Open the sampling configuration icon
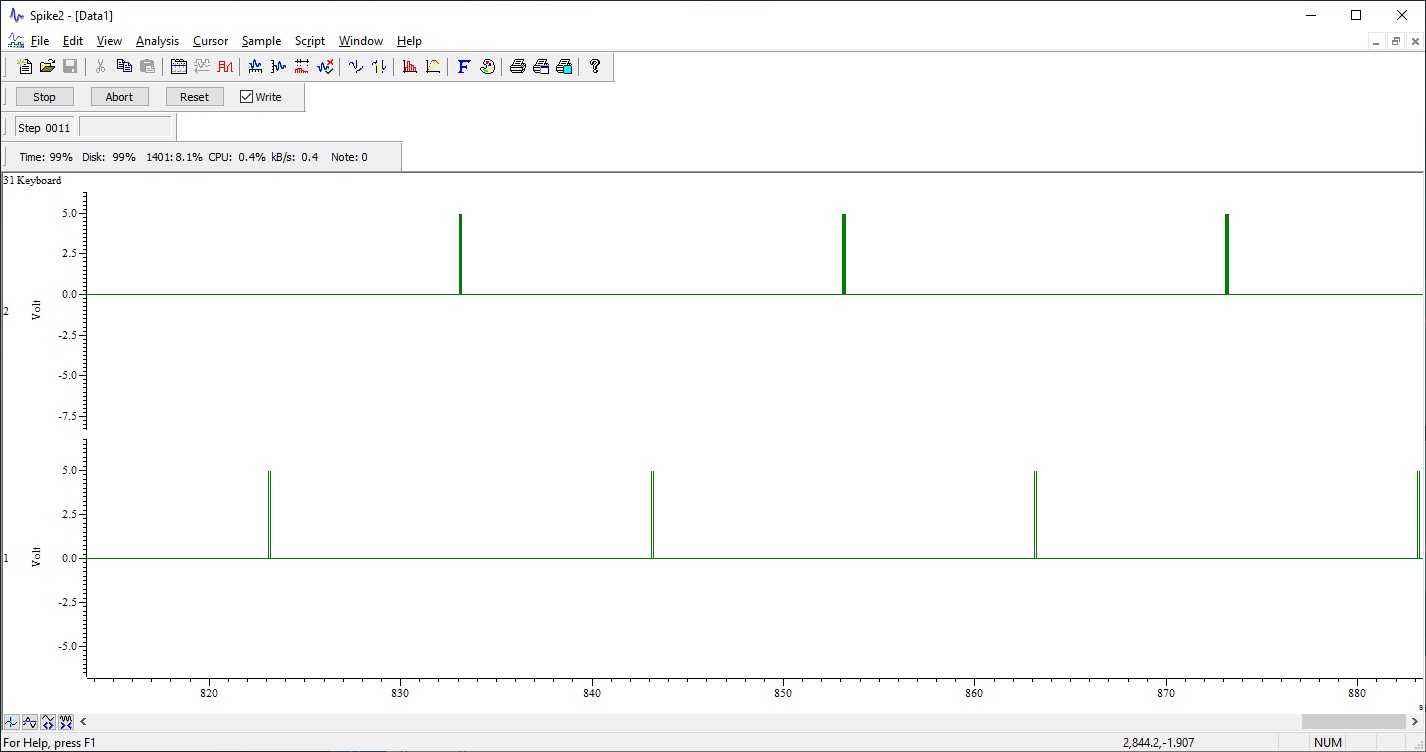This screenshot has width=1426, height=752. (x=179, y=67)
